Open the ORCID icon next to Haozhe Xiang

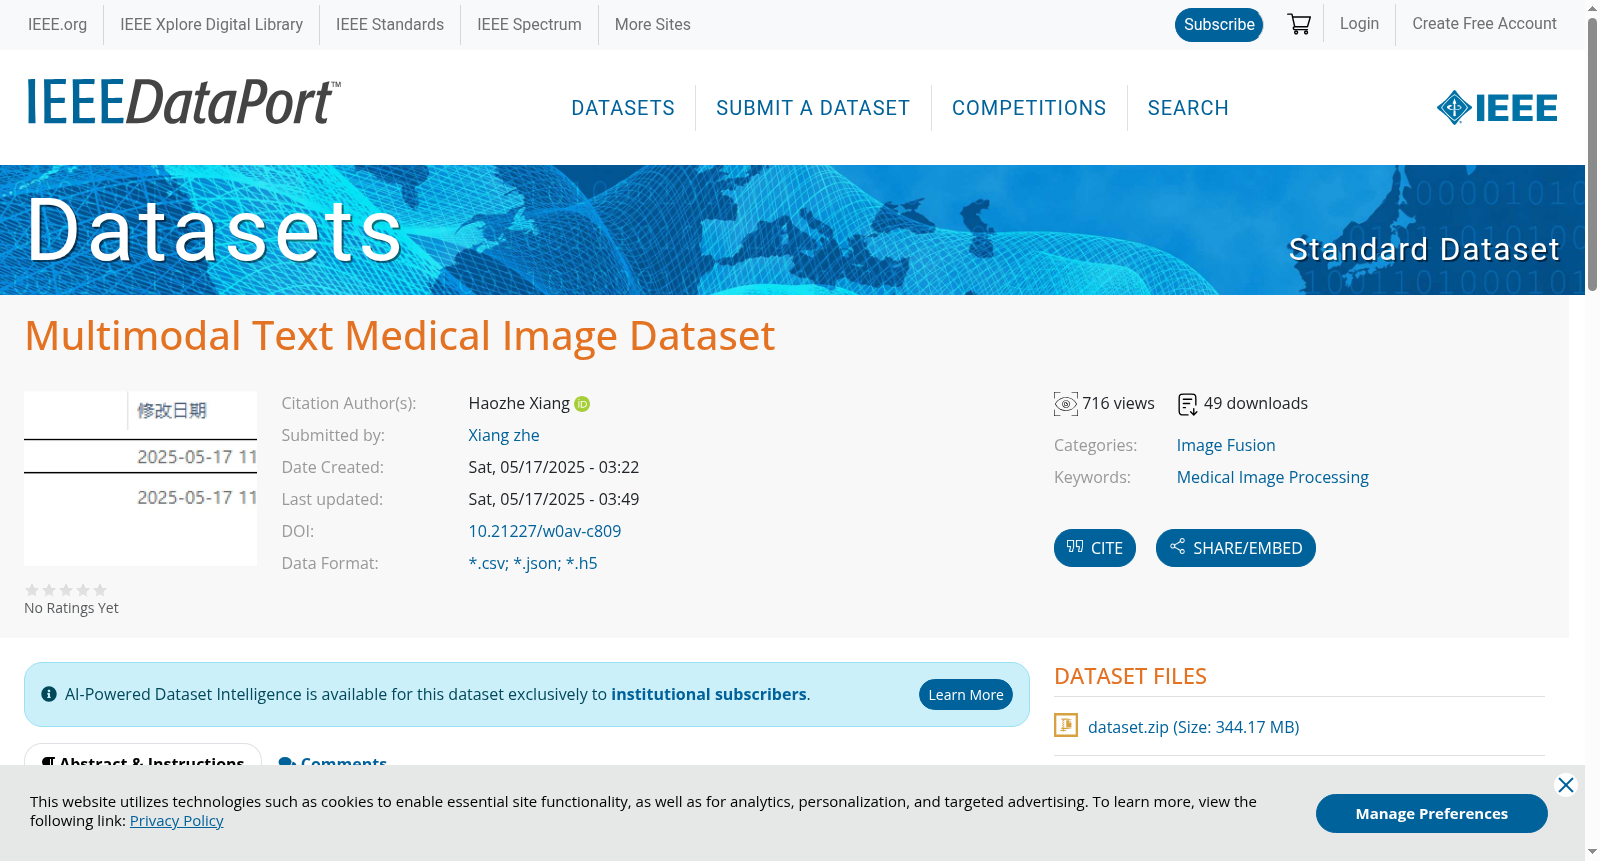pos(582,404)
